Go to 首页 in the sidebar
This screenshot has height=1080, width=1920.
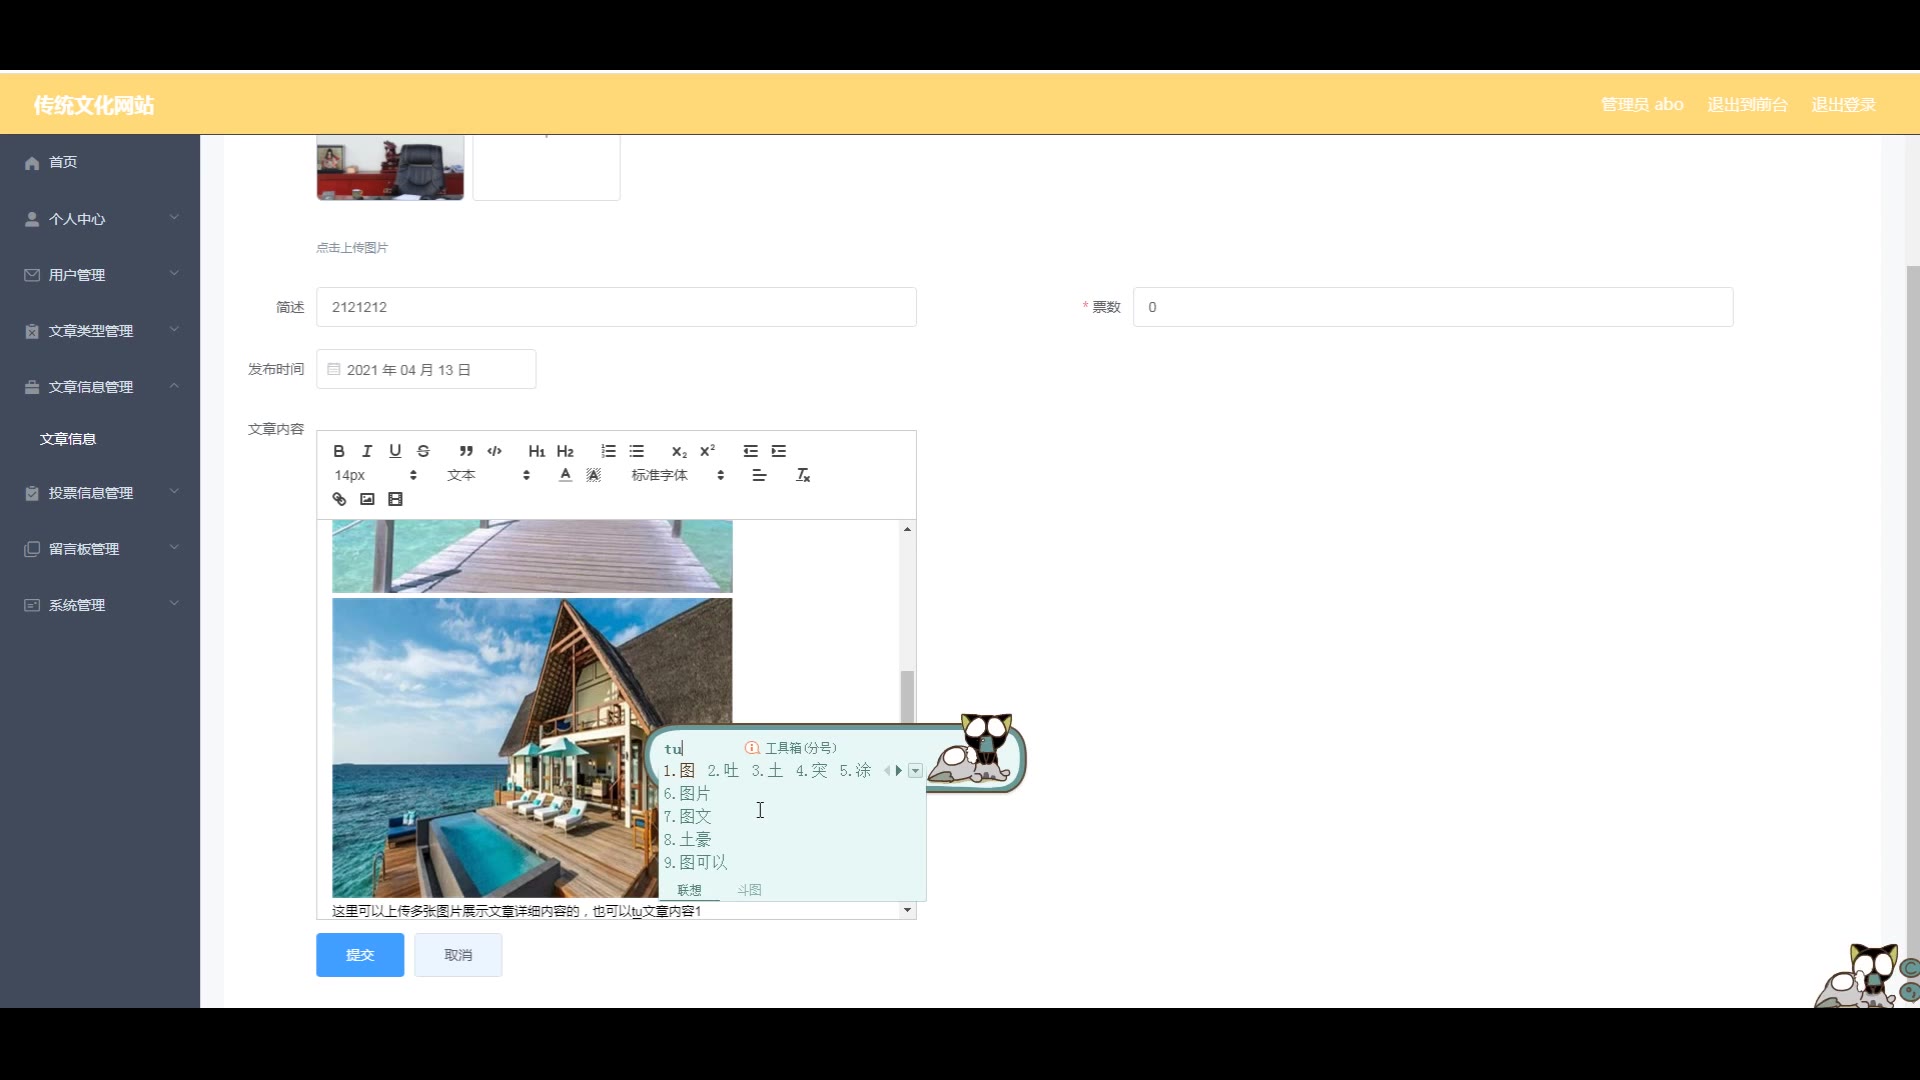click(62, 162)
